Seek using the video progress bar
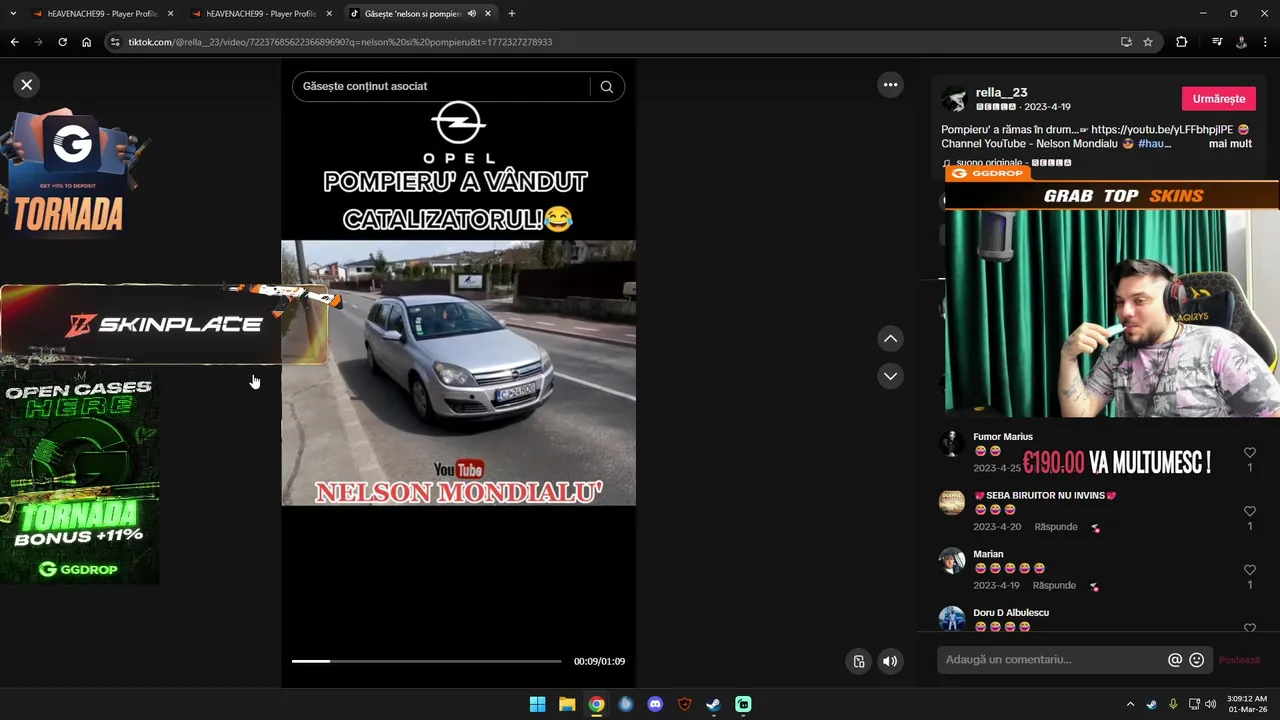Viewport: 1280px width, 720px height. coord(426,661)
